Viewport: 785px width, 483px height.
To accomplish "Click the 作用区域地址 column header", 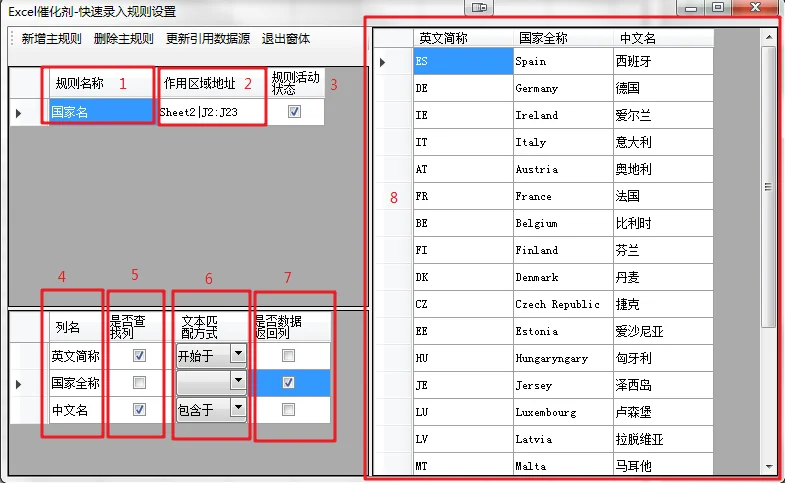I will tap(211, 83).
